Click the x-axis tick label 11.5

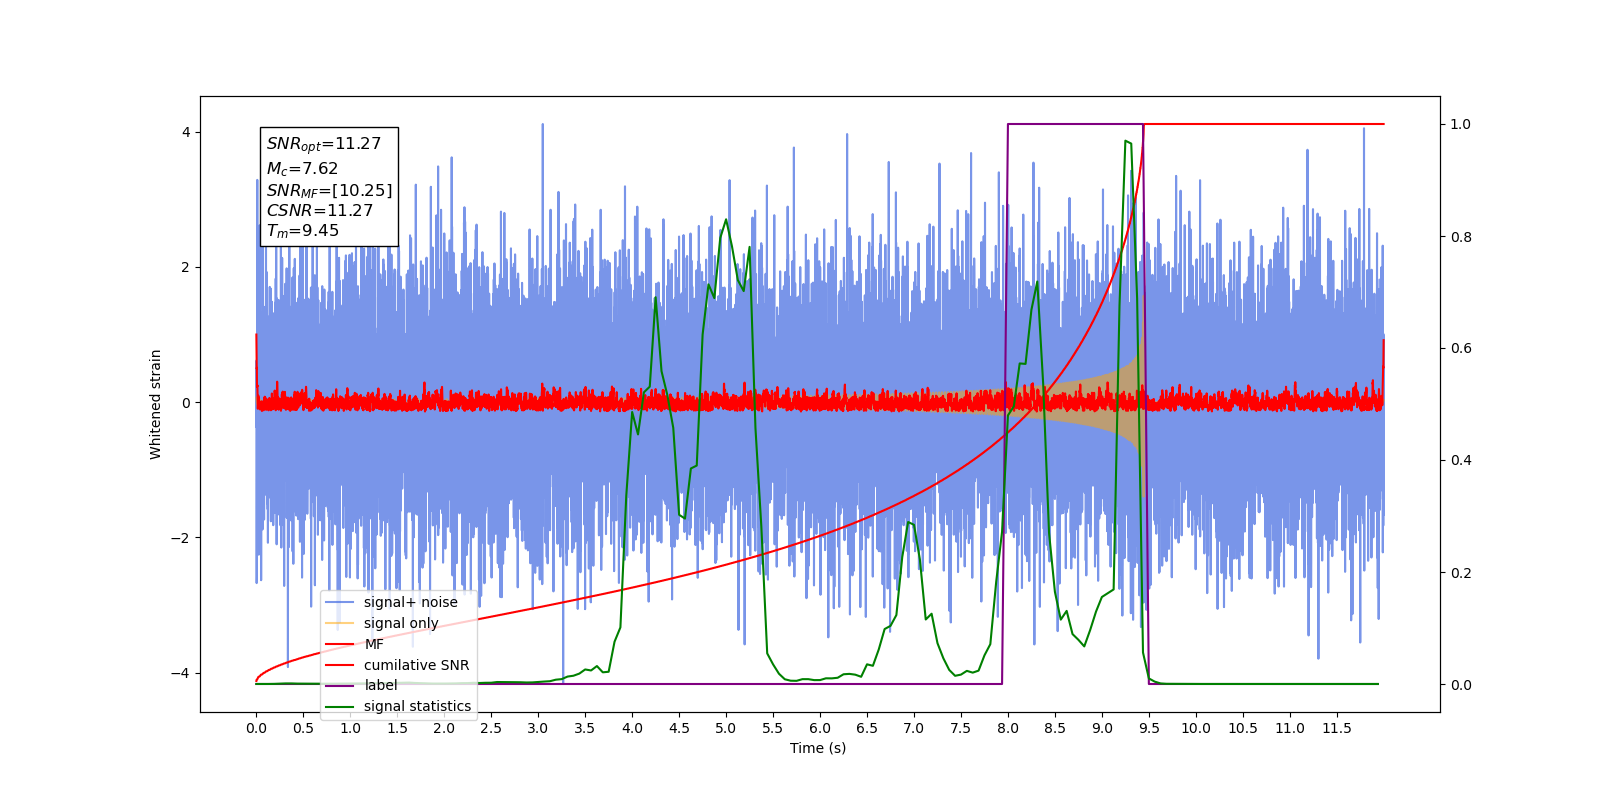coord(1337,728)
